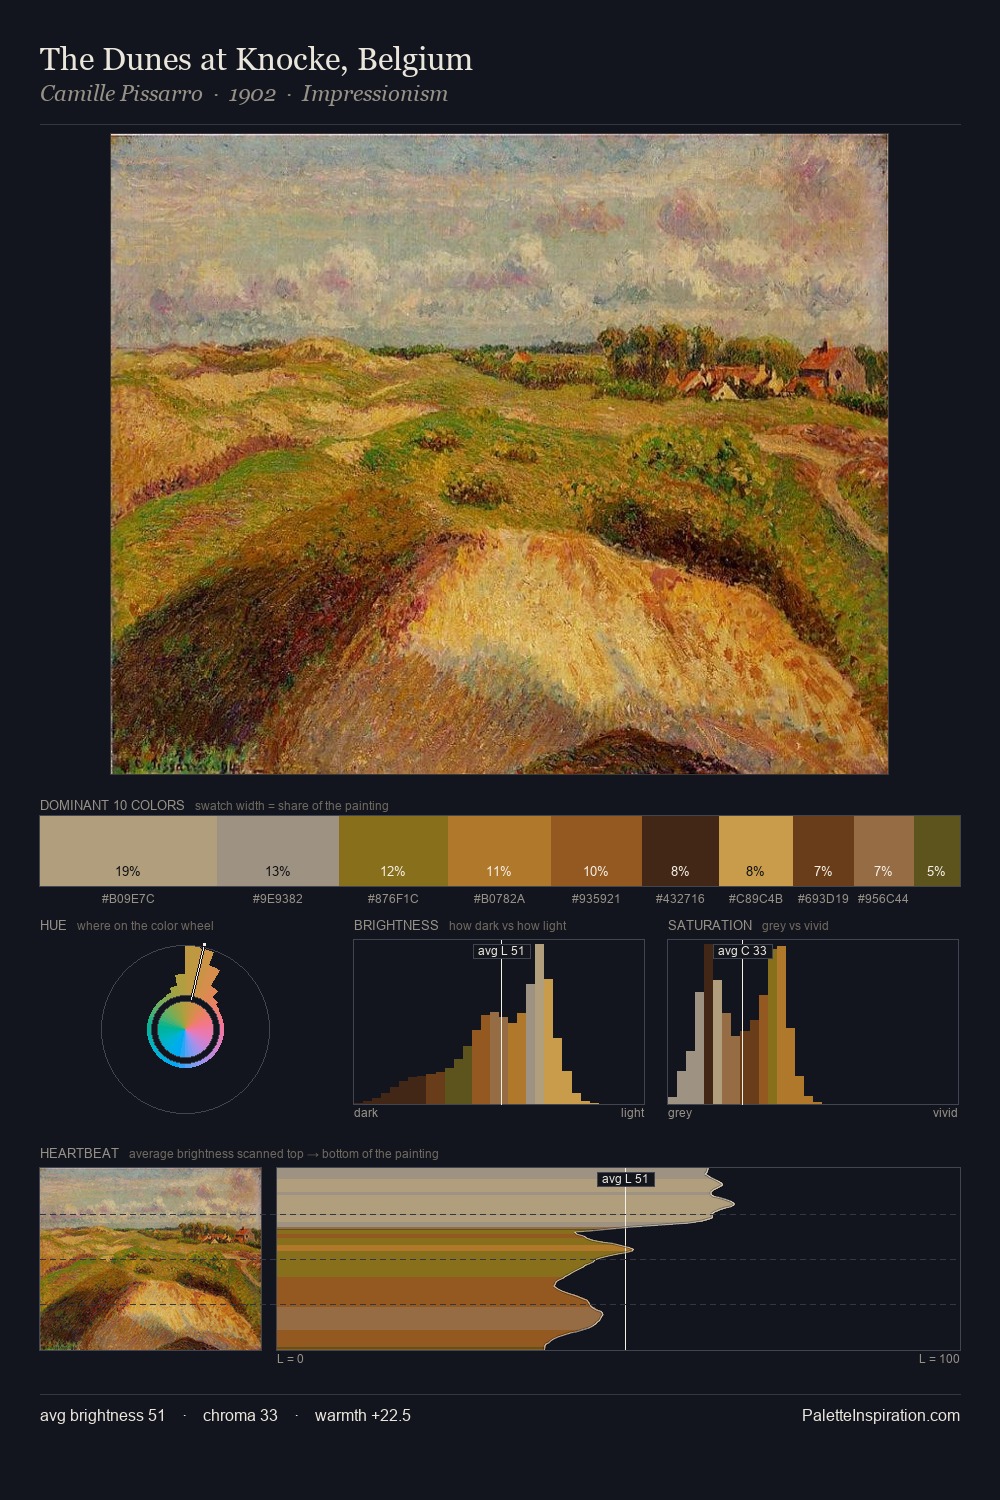Click the 'grey' axis label under Saturation

click(680, 1113)
